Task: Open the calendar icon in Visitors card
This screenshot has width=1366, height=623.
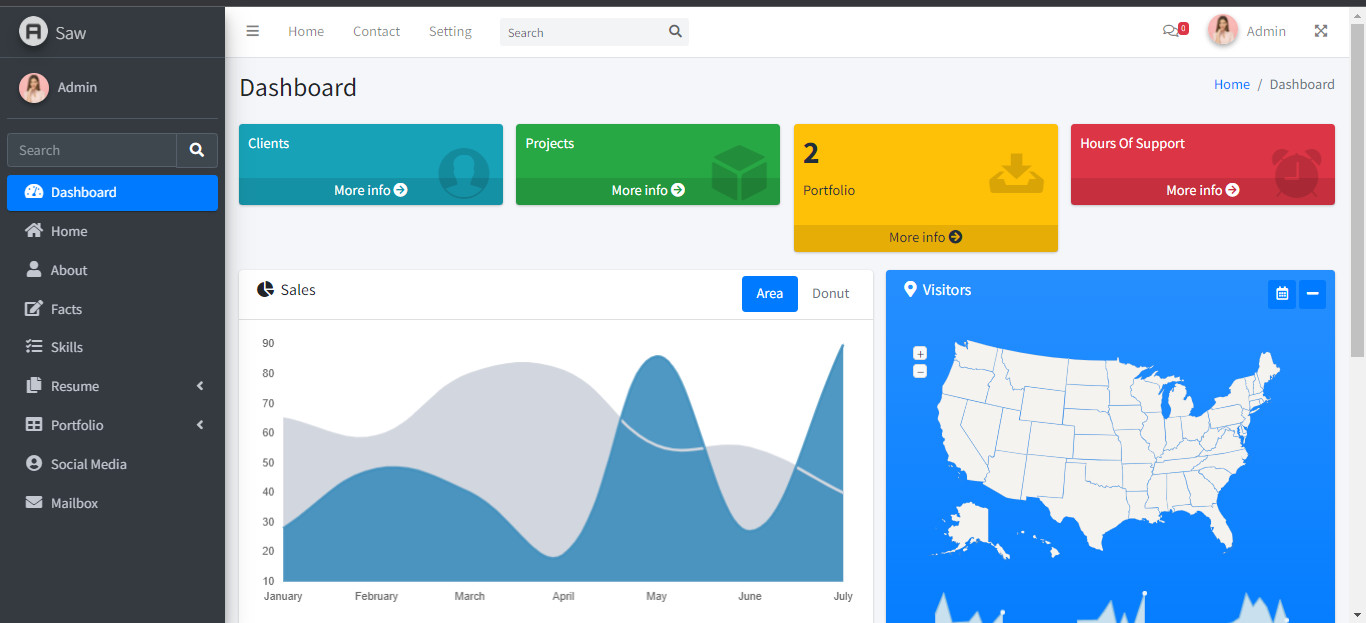Action: pyautogui.click(x=1282, y=294)
